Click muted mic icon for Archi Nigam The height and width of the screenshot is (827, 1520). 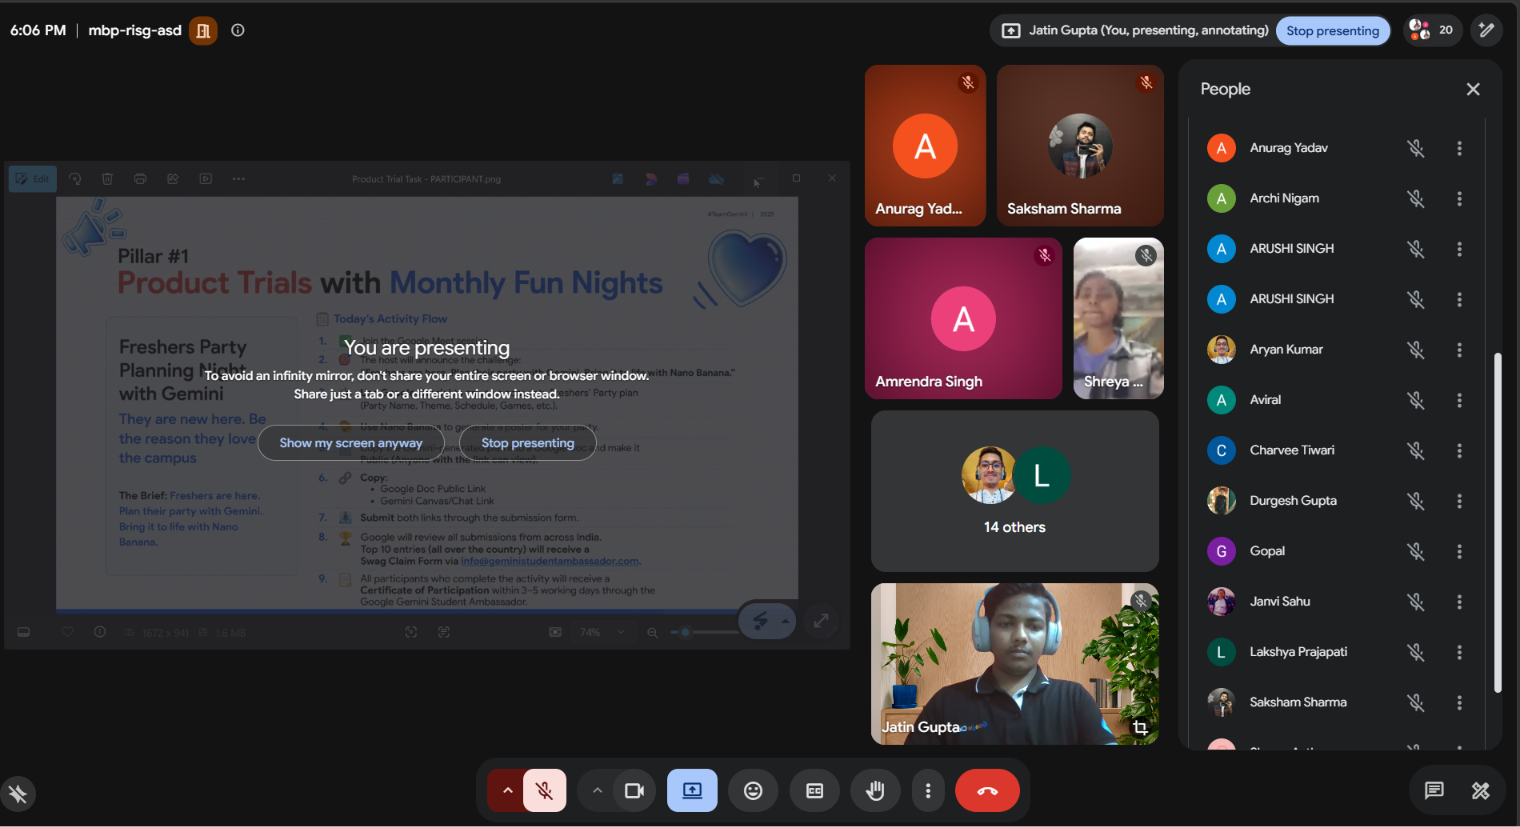pos(1416,198)
